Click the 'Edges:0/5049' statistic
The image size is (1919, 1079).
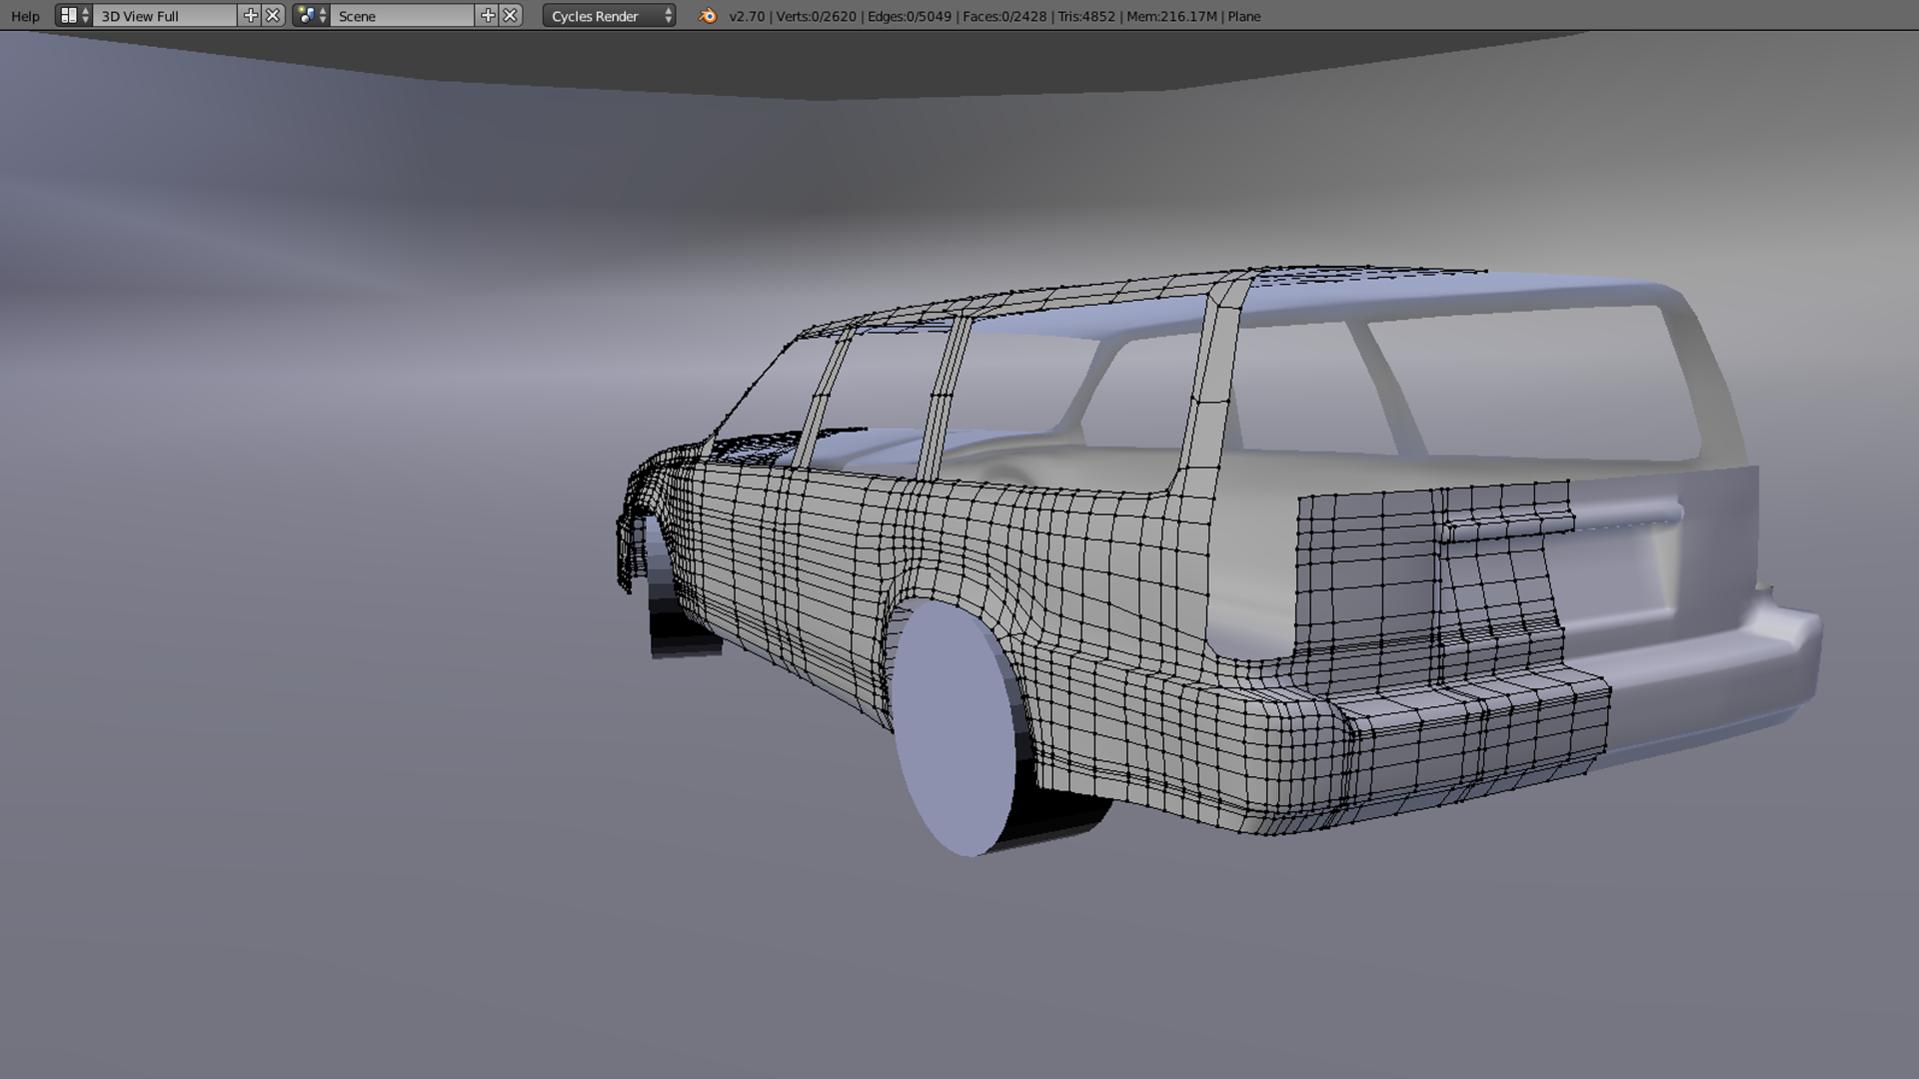[910, 16]
